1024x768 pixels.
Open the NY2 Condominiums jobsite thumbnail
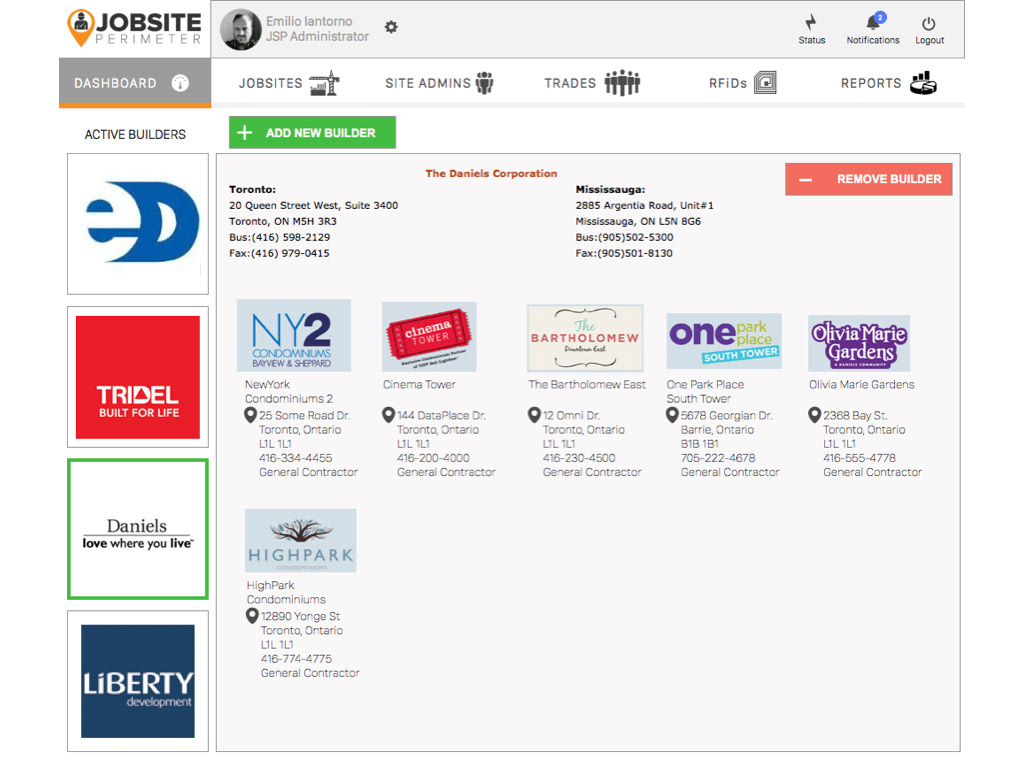pos(294,336)
